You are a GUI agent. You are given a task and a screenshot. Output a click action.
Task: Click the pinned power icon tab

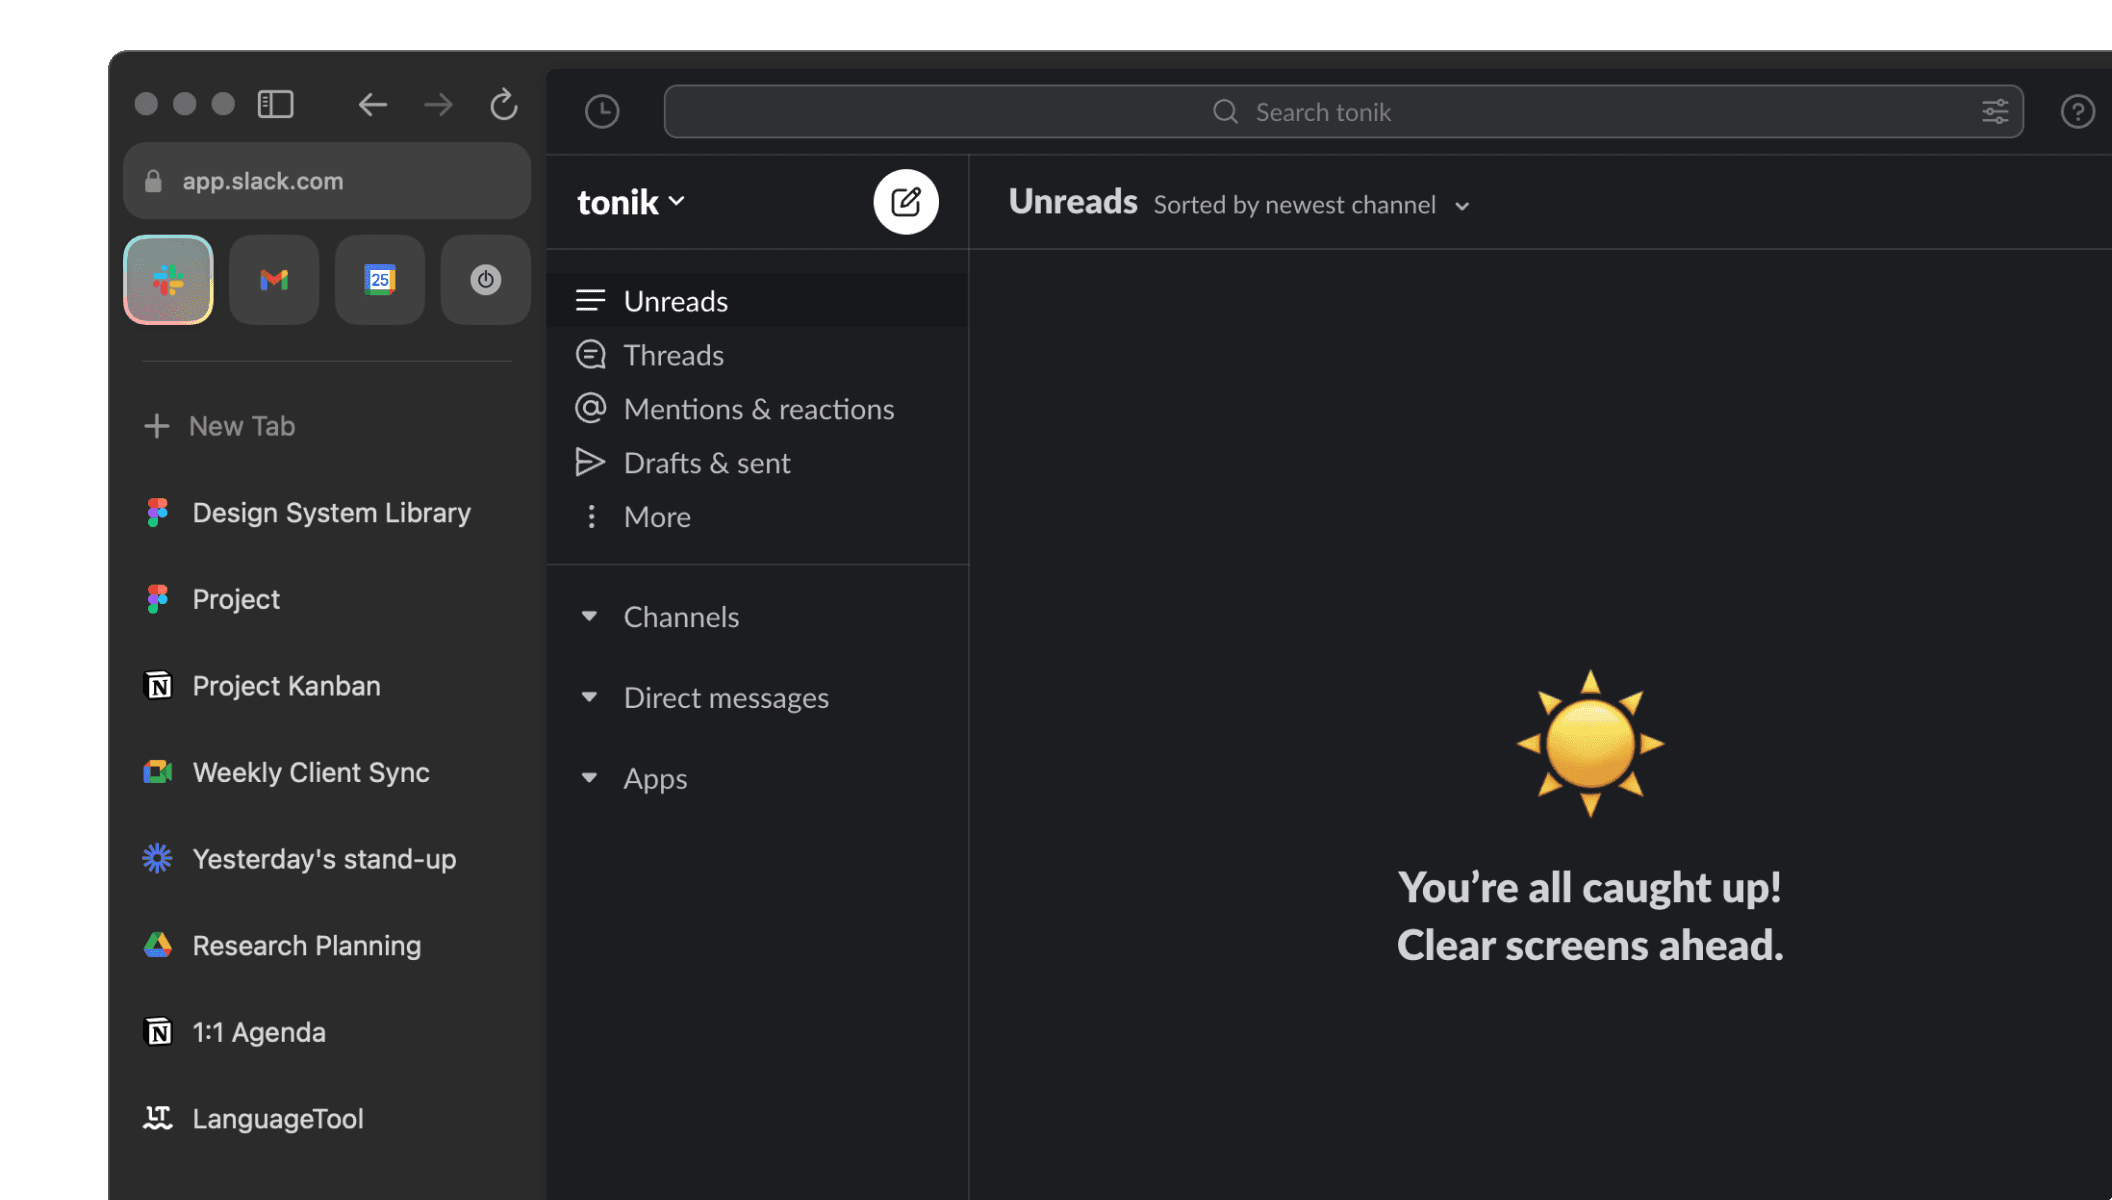pos(485,280)
